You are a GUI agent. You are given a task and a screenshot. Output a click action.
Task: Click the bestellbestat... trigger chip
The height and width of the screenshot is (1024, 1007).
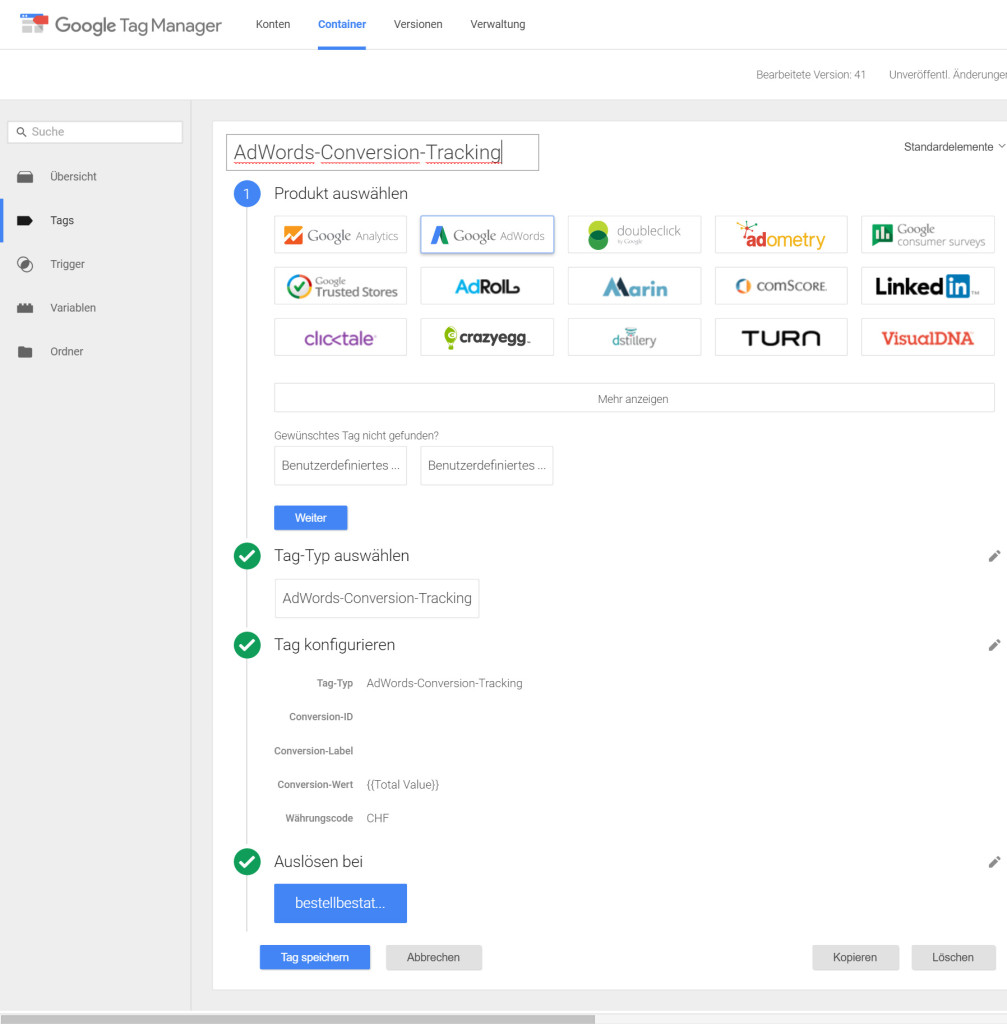(x=340, y=903)
